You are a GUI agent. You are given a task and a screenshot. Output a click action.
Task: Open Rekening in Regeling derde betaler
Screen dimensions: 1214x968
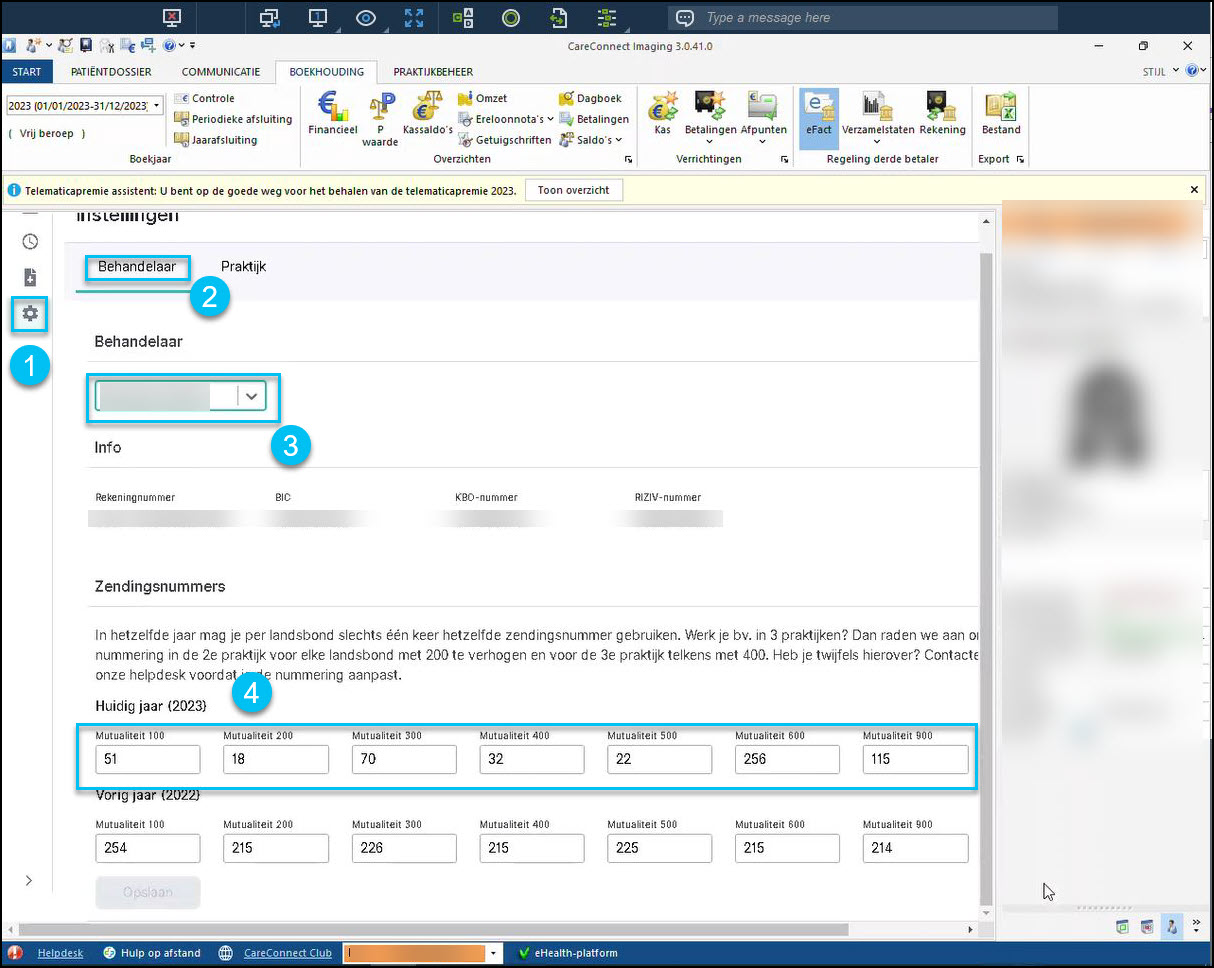pyautogui.click(x=943, y=113)
